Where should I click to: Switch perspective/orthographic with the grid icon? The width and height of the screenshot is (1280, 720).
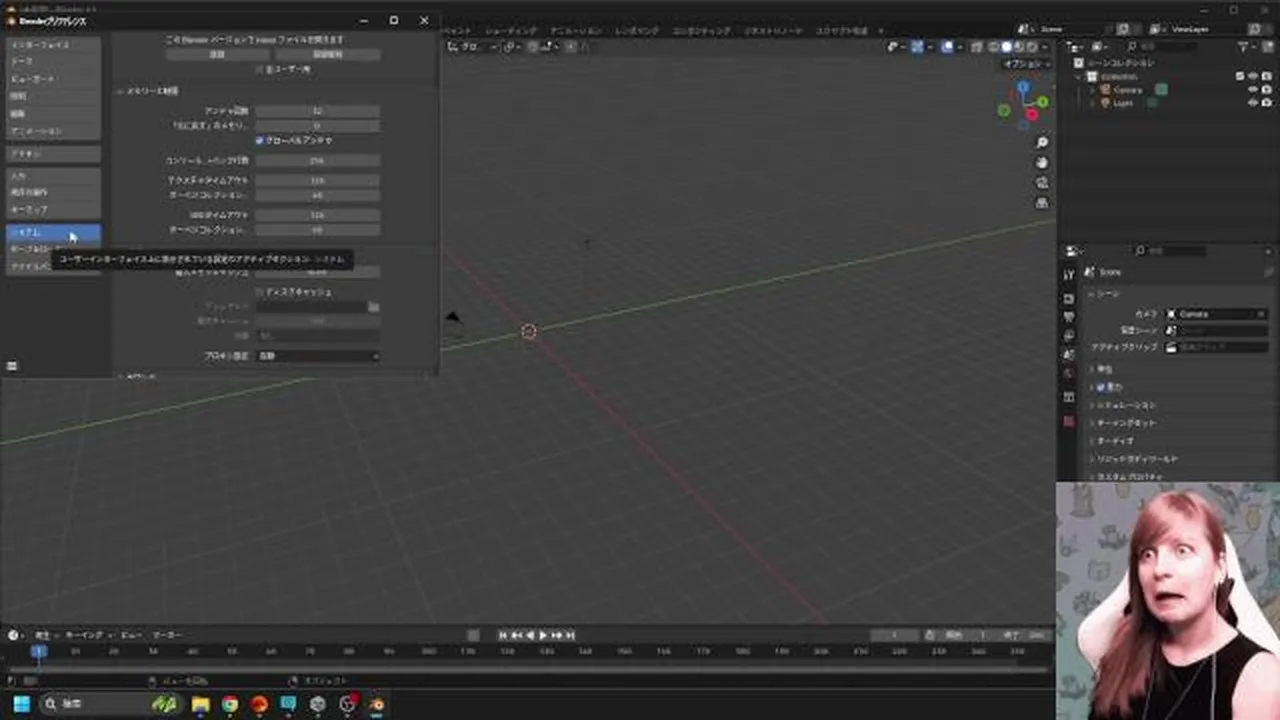click(1042, 203)
